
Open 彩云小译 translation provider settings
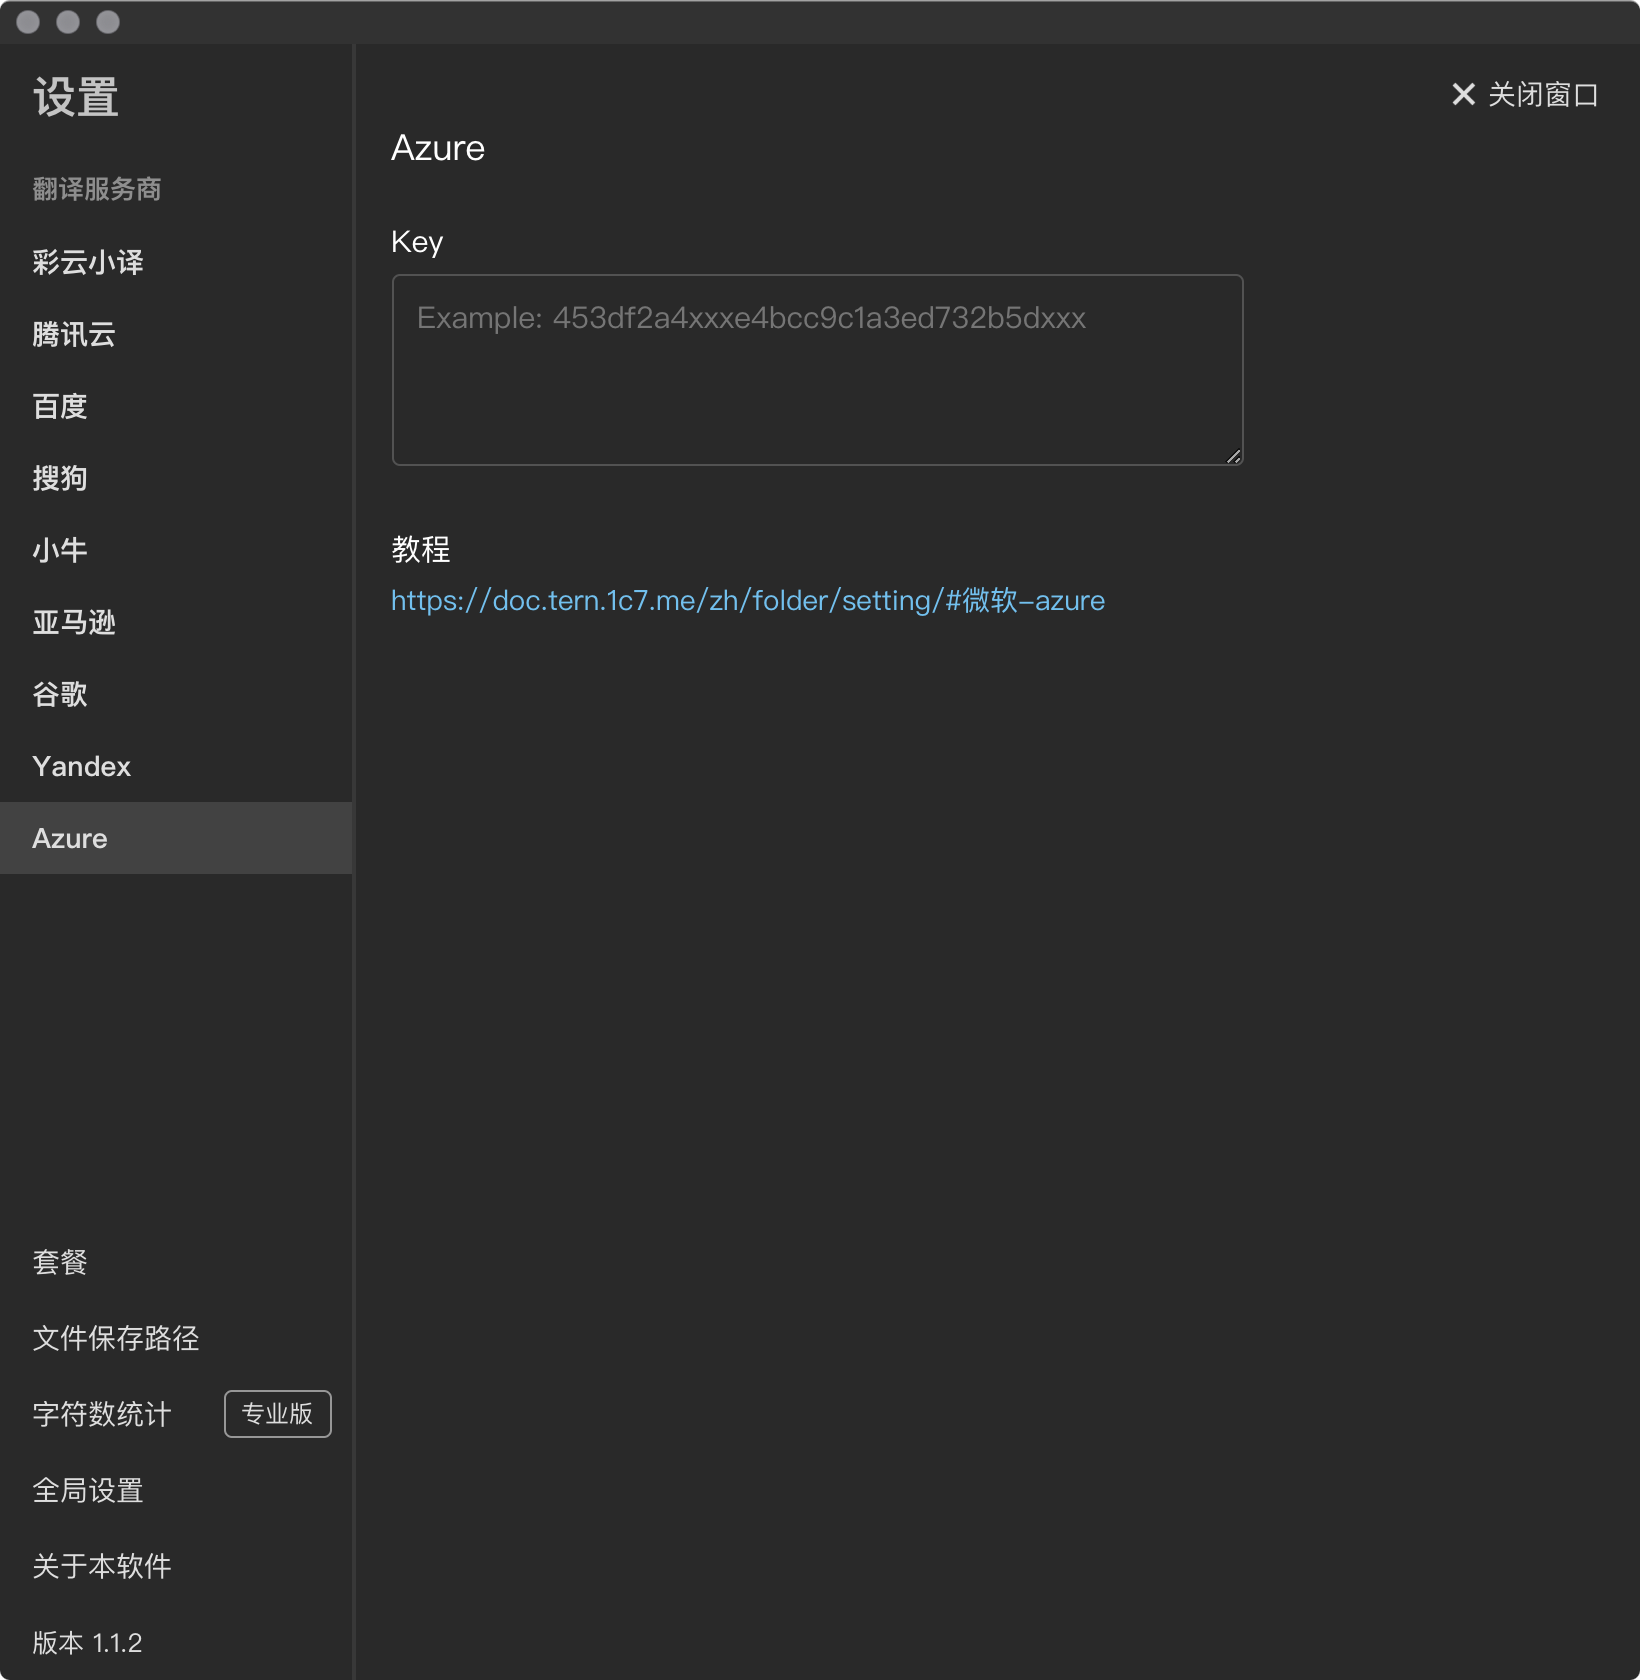[x=88, y=263]
